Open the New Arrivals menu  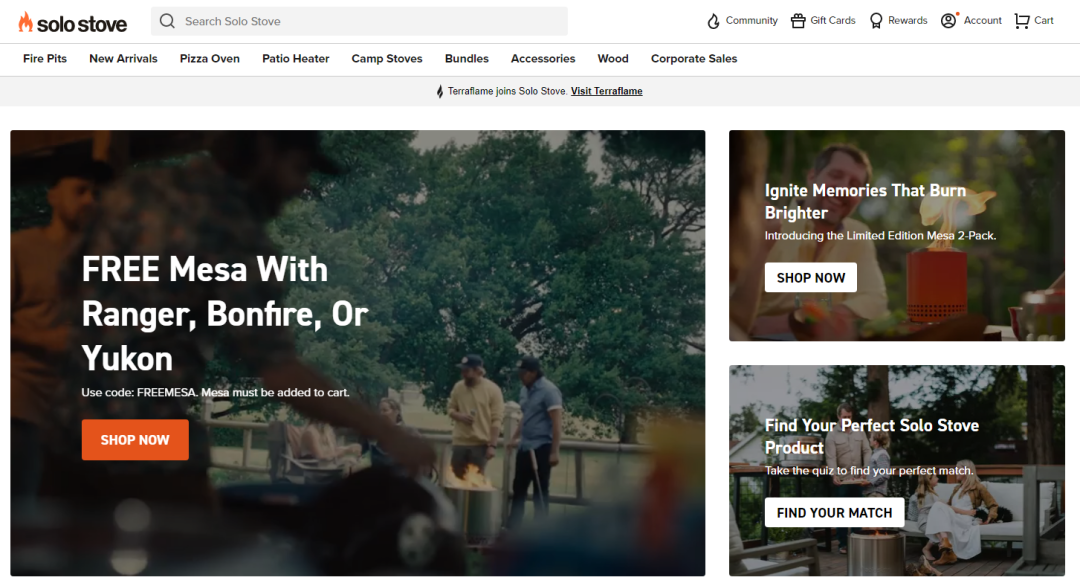[x=123, y=59]
